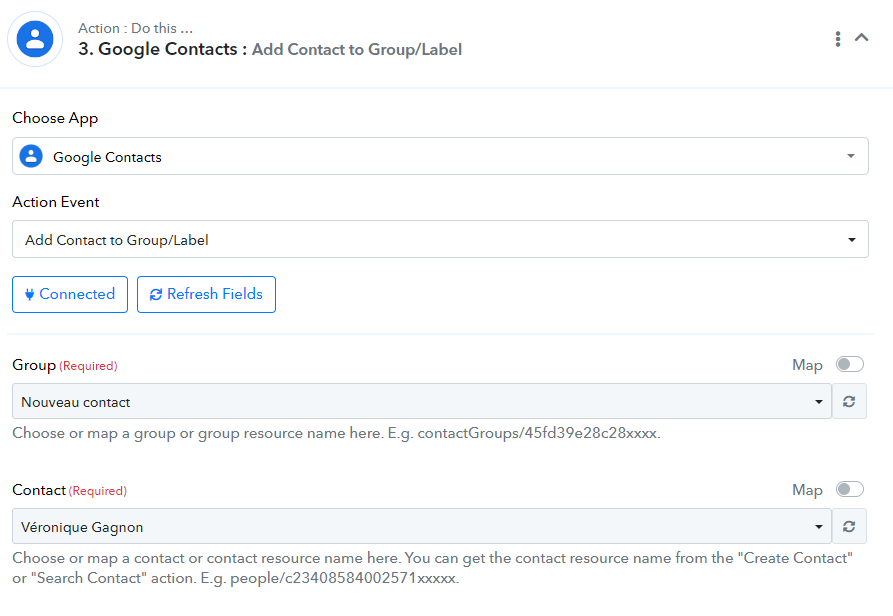Image resolution: width=893 pixels, height=616 pixels.
Task: Click the Group field help text
Action: click(x=336, y=433)
